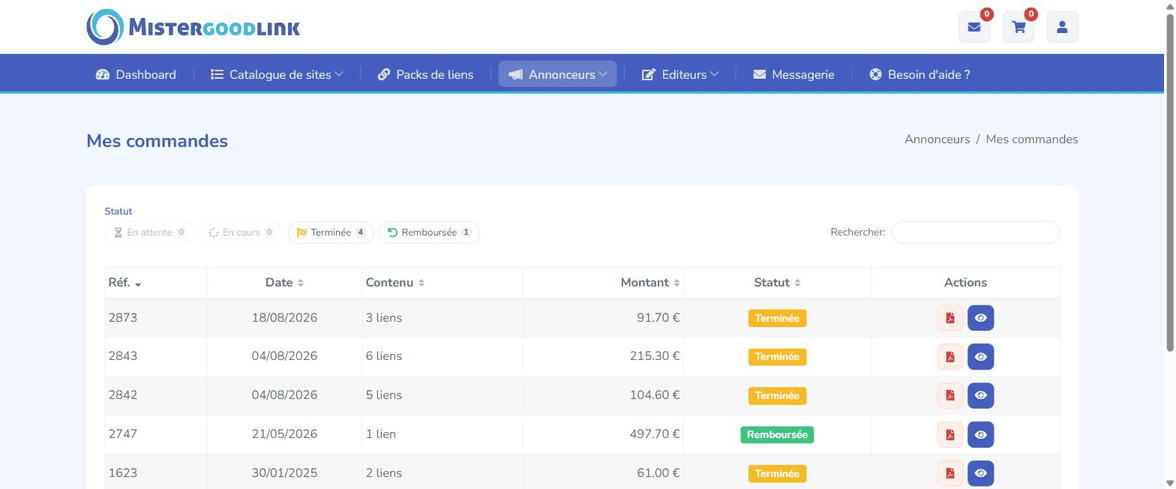The image size is (1176, 489).
Task: Click the amount 497.70 €
Action: point(655,434)
